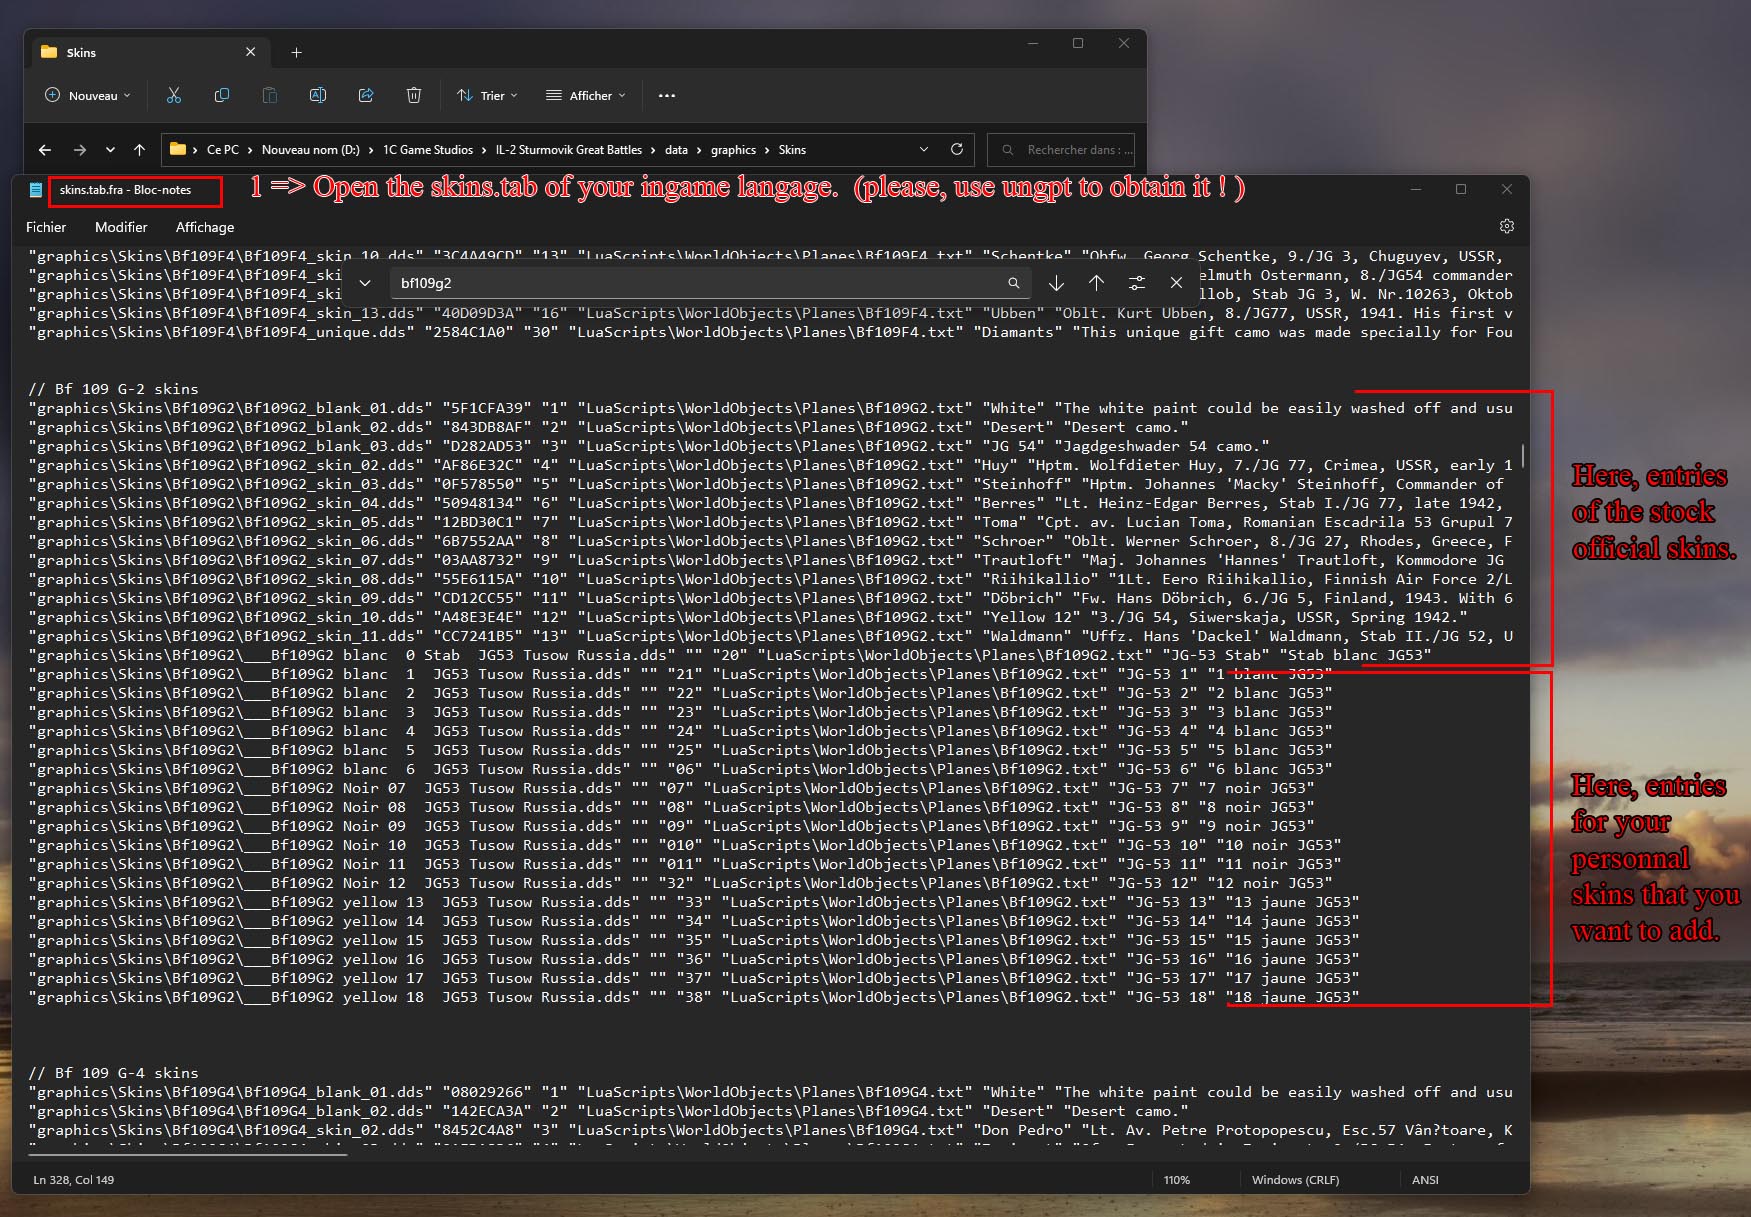Click 'Ln 328, Col 149' status text
Screen dimensions: 1751x1217
tap(74, 1180)
